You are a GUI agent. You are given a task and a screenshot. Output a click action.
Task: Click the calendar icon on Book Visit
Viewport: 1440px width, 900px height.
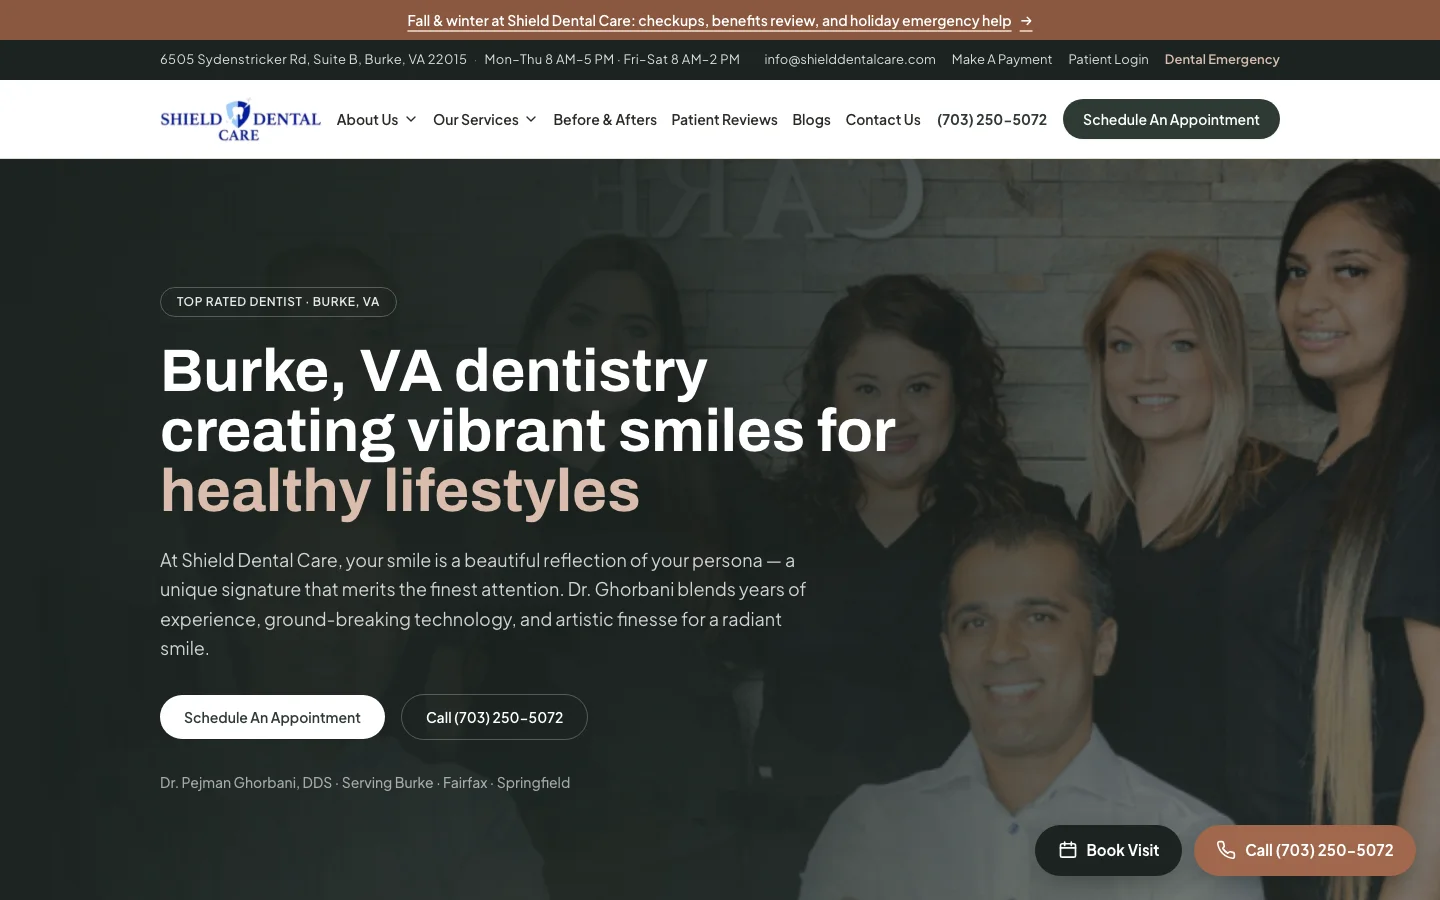(x=1068, y=850)
